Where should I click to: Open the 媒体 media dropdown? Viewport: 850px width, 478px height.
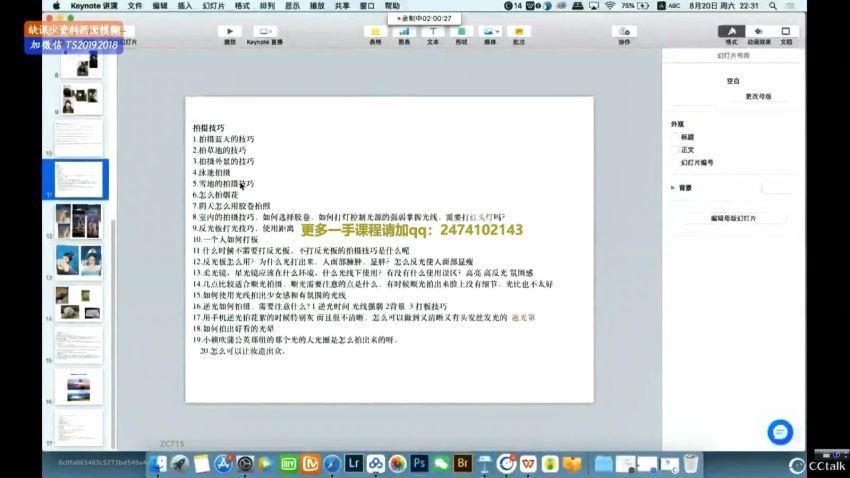(x=490, y=31)
